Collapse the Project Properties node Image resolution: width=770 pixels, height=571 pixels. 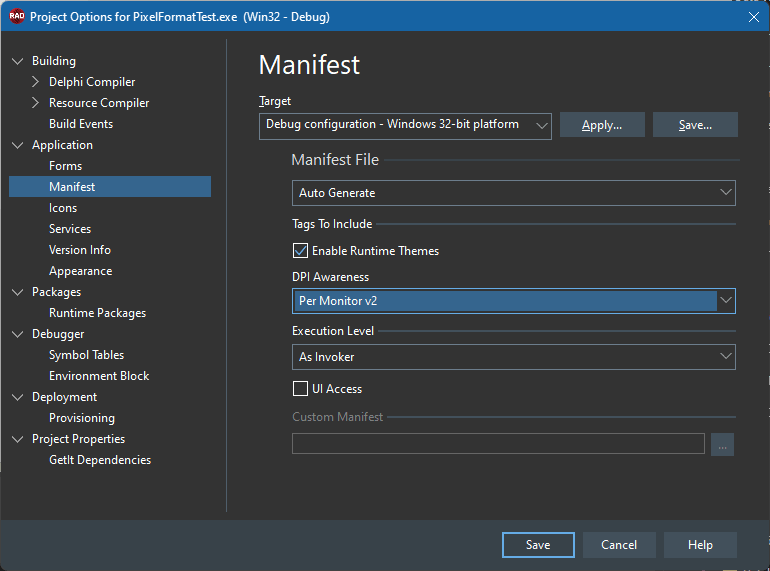click(x=18, y=439)
